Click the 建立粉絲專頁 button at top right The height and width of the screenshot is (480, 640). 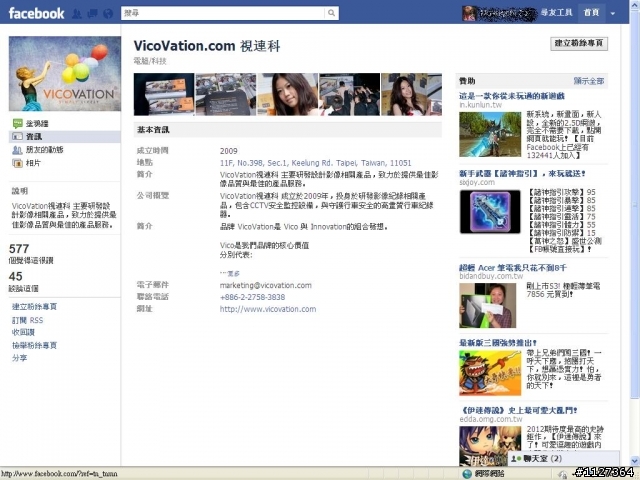click(x=579, y=43)
